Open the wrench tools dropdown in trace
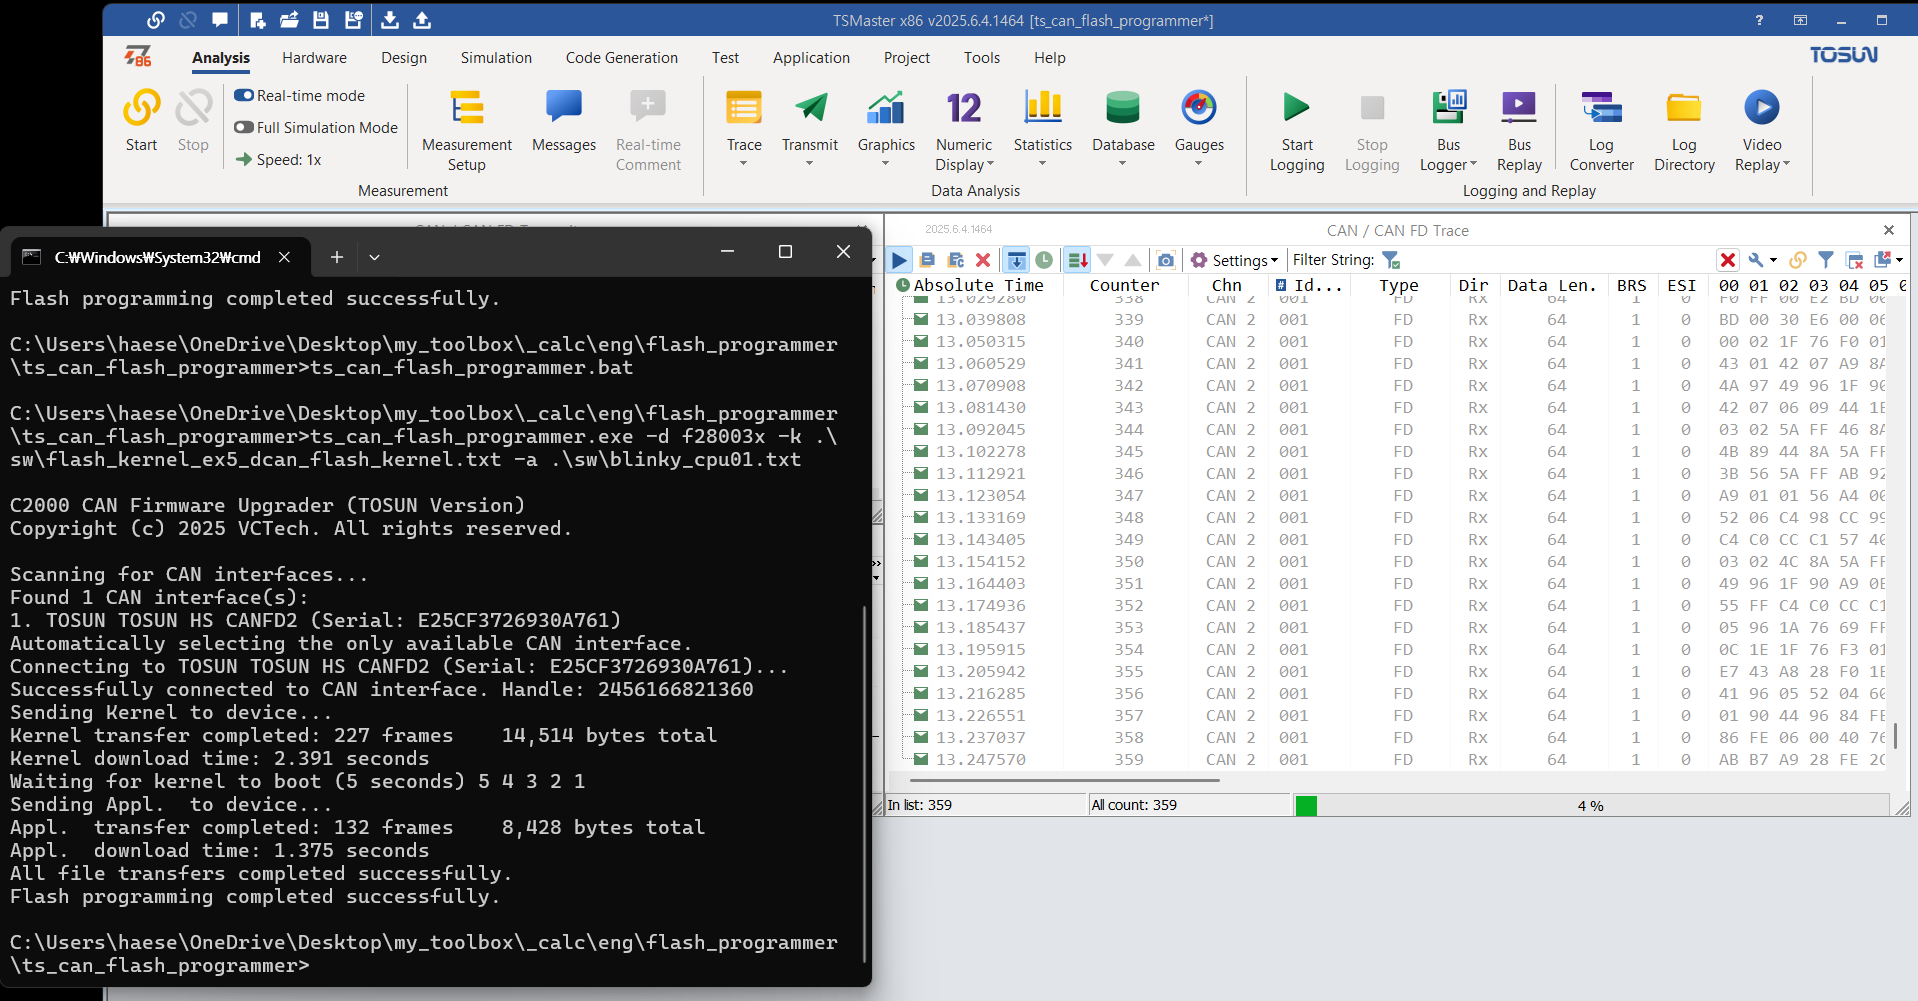 click(1762, 260)
